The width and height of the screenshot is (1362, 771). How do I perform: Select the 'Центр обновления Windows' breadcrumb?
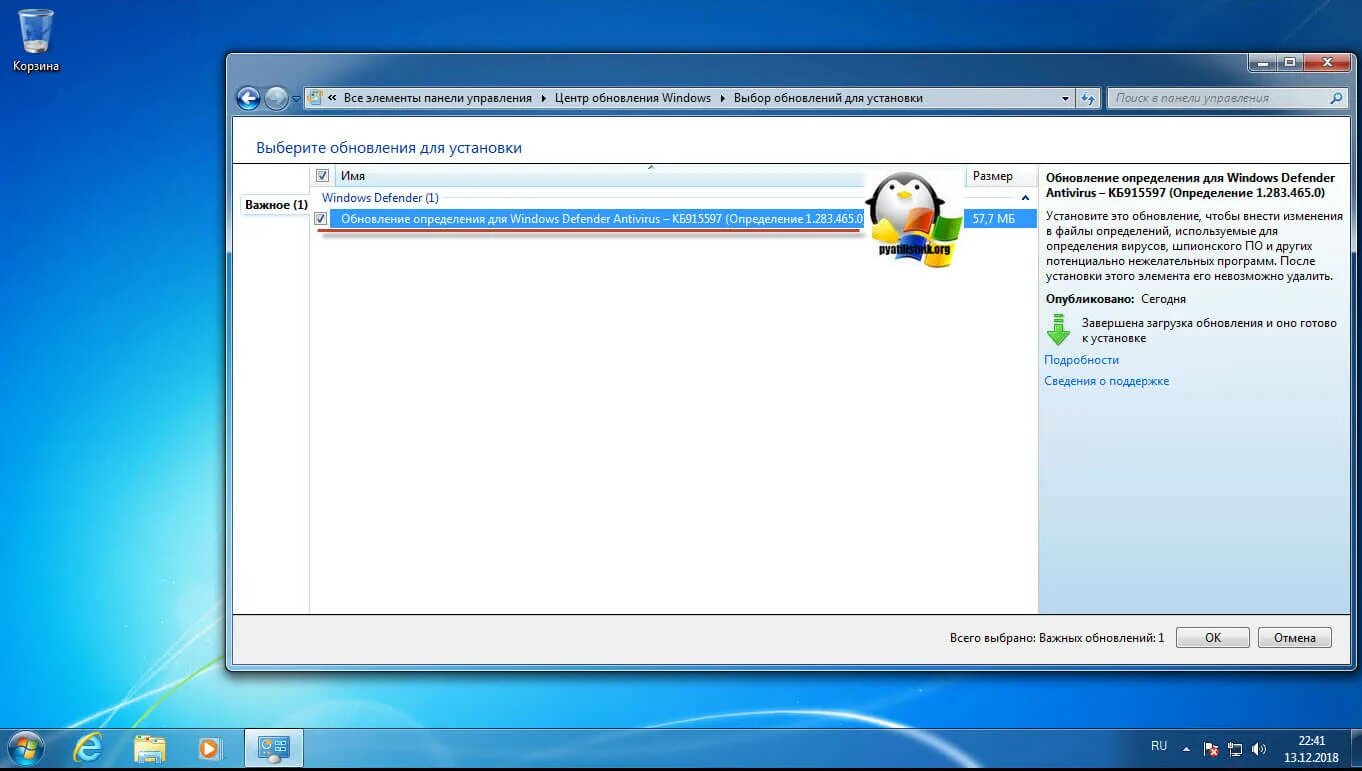coord(633,98)
